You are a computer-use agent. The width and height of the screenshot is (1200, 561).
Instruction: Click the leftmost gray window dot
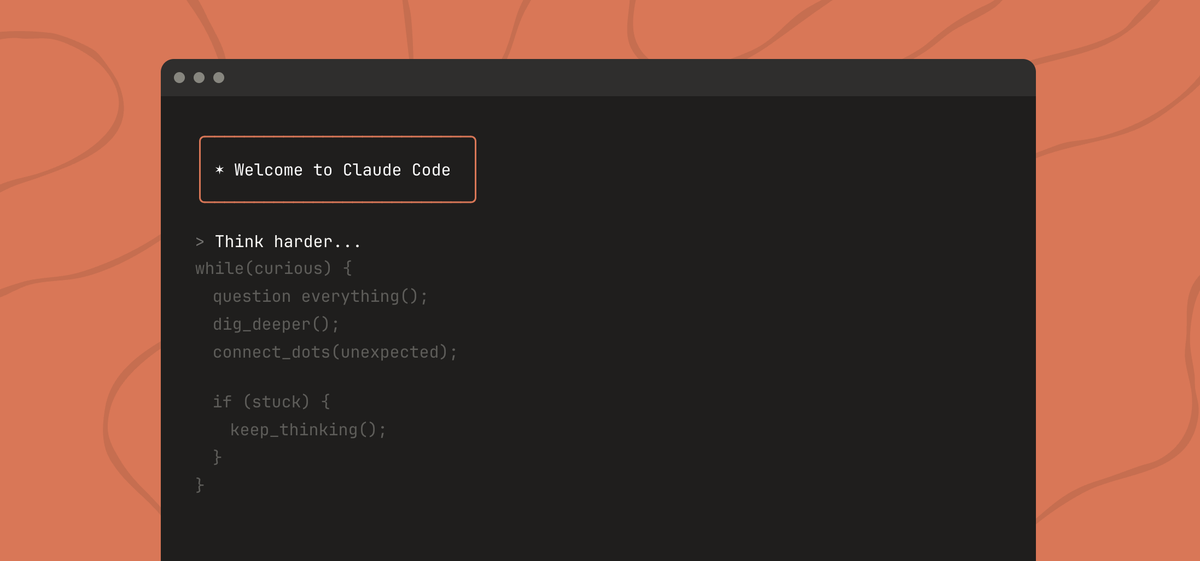coord(179,78)
